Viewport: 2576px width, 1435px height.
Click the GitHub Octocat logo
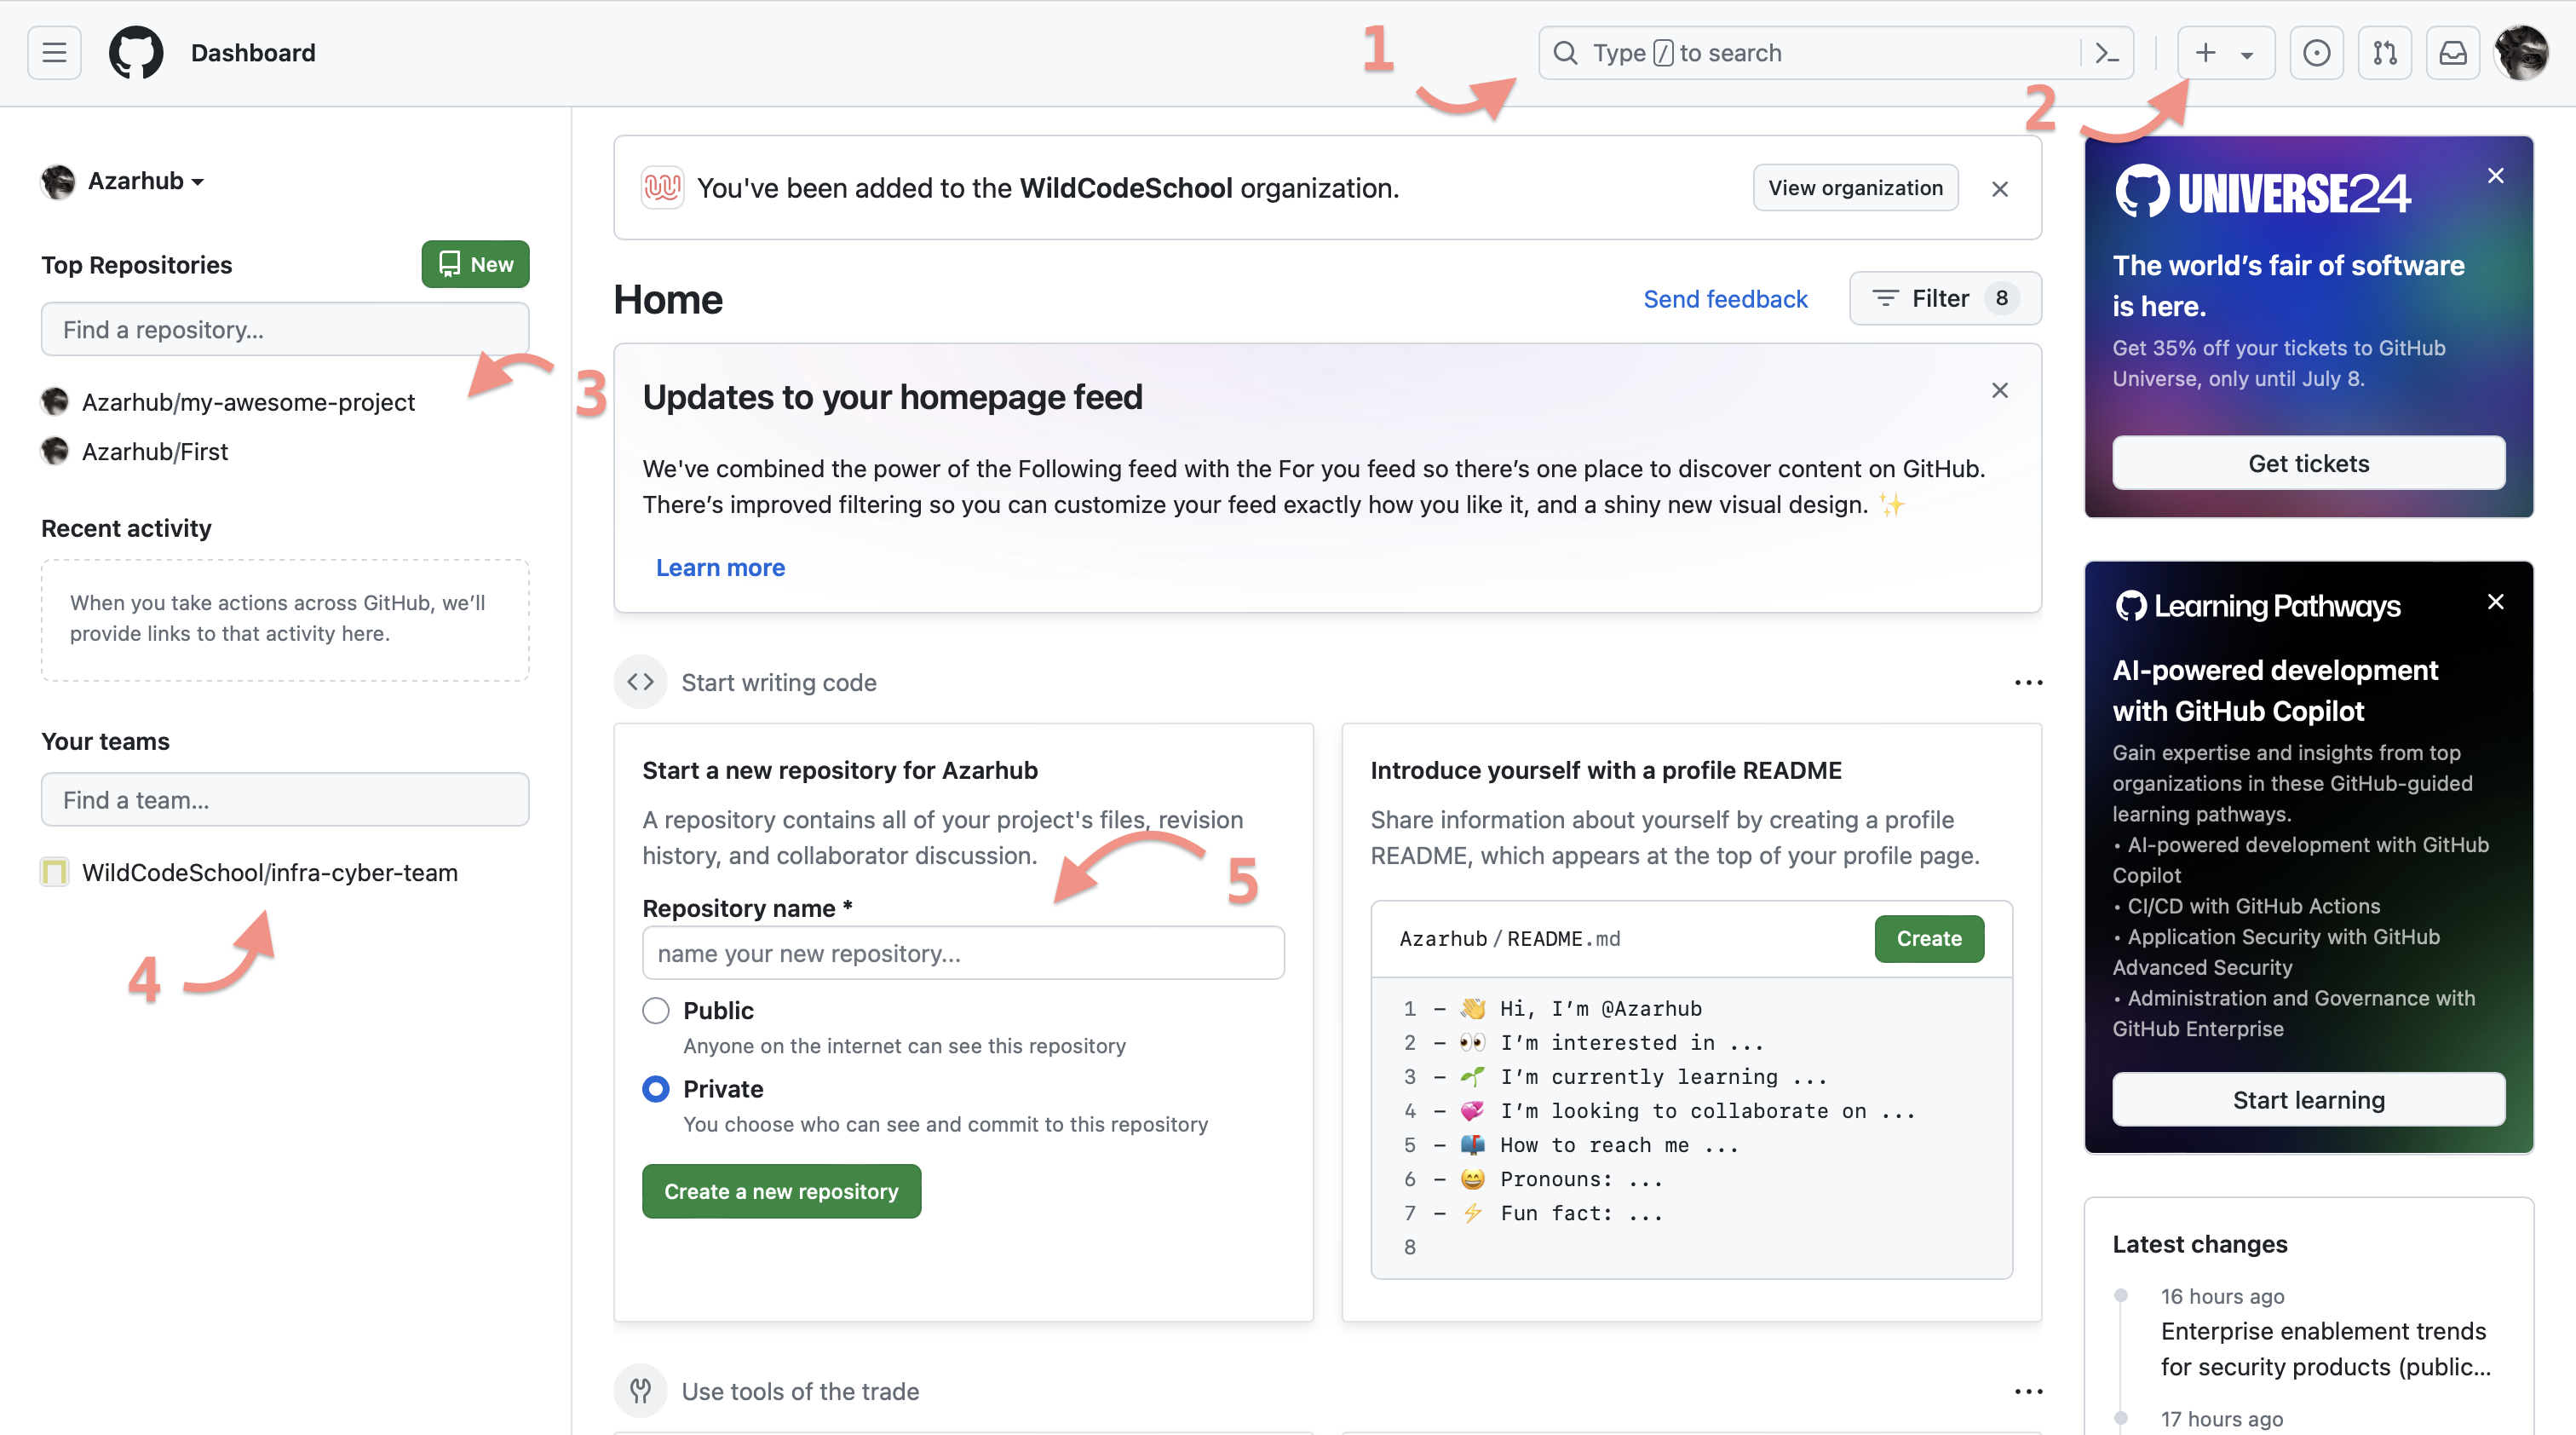coord(136,53)
